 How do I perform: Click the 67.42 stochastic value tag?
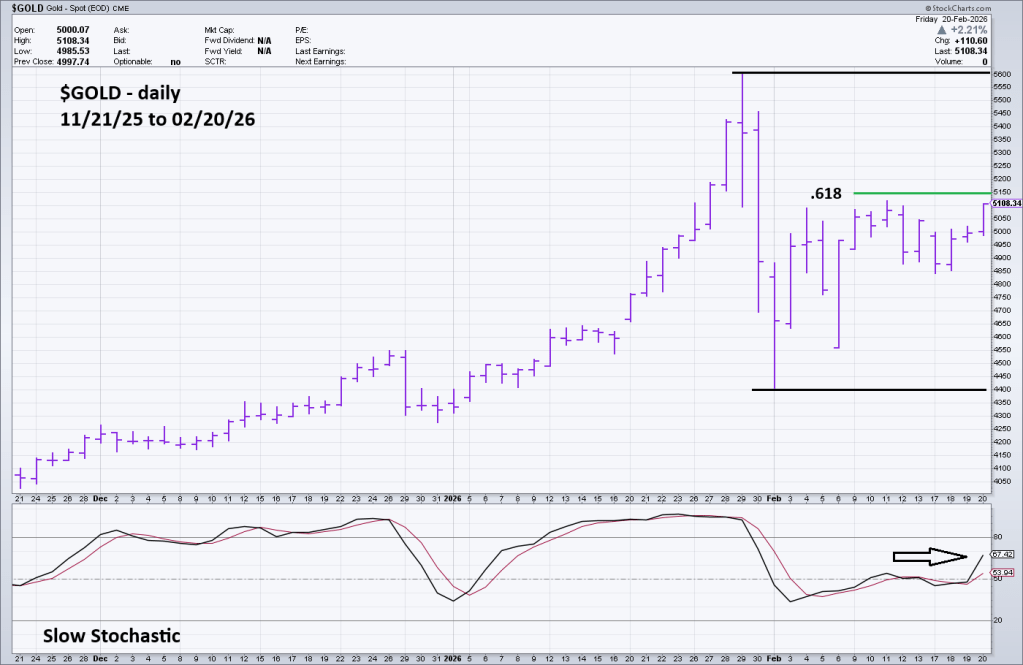(1002, 553)
